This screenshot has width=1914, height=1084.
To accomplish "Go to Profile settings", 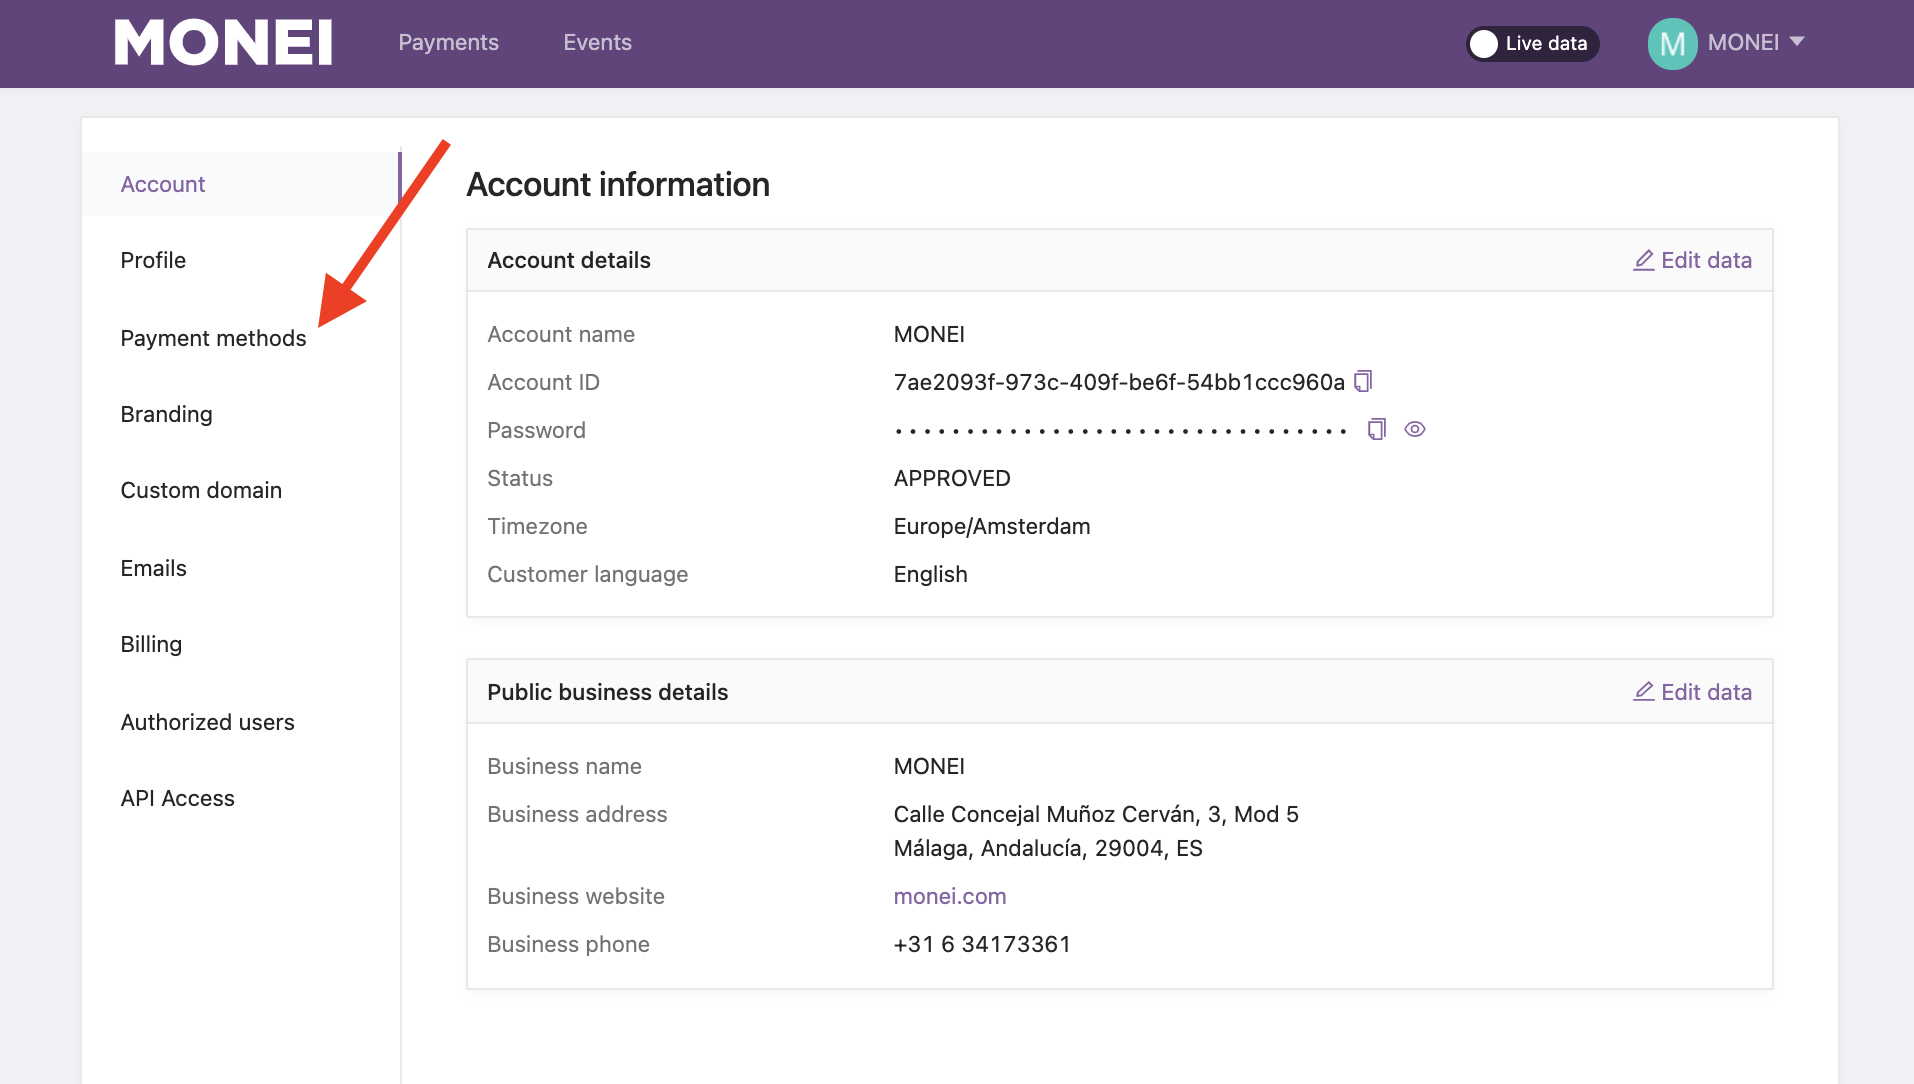I will (153, 260).
